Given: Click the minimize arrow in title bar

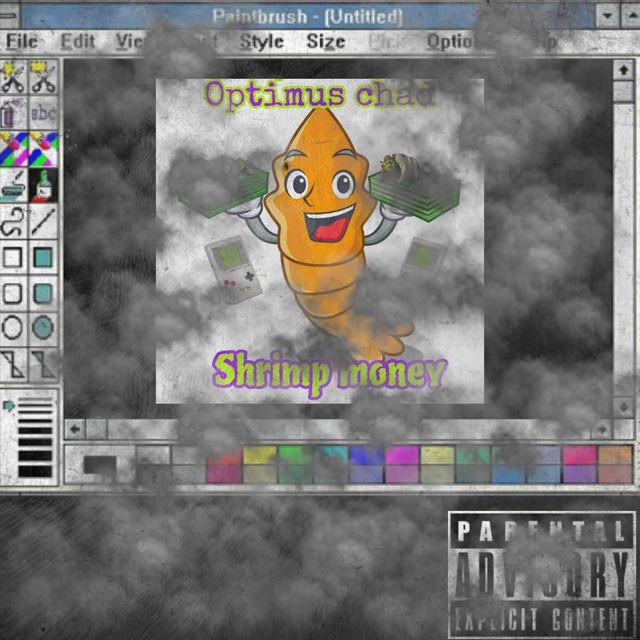Looking at the screenshot, I should click(x=607, y=16).
